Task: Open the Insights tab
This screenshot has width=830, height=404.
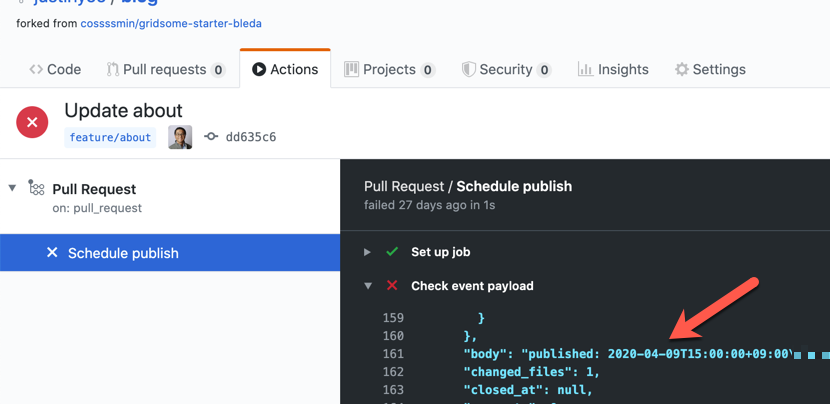Action: tap(613, 69)
